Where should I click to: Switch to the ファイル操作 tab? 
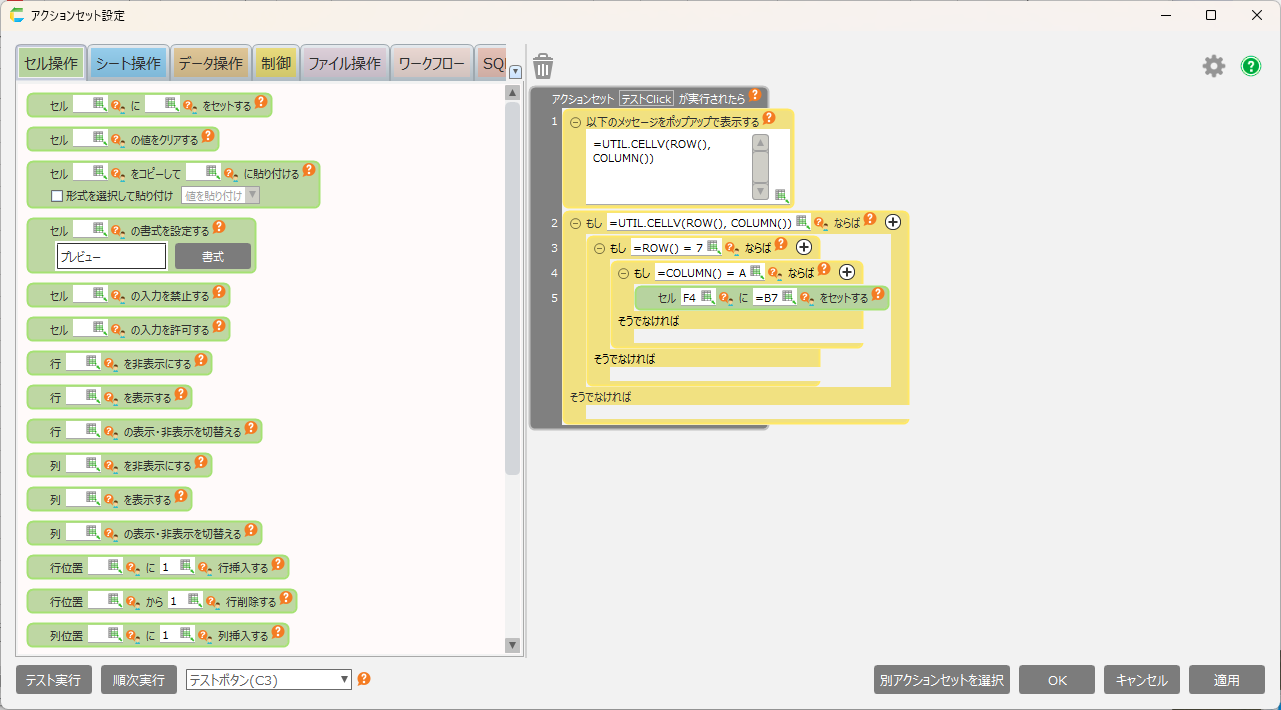(344, 63)
